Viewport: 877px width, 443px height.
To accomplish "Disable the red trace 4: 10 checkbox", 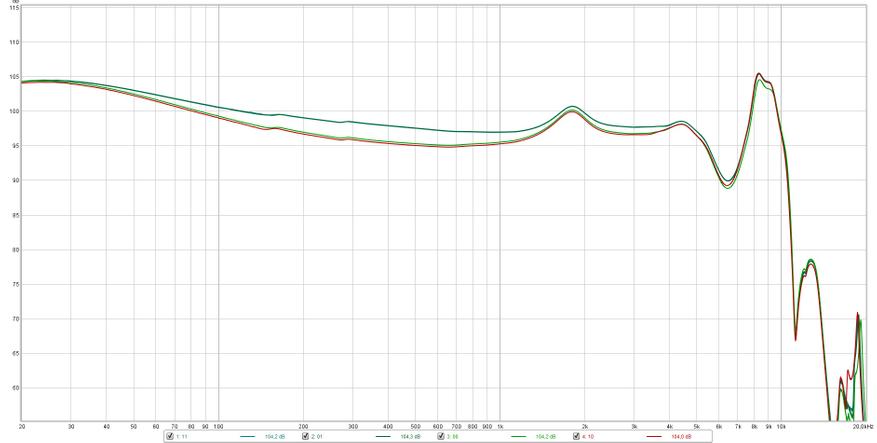I will coord(576,436).
